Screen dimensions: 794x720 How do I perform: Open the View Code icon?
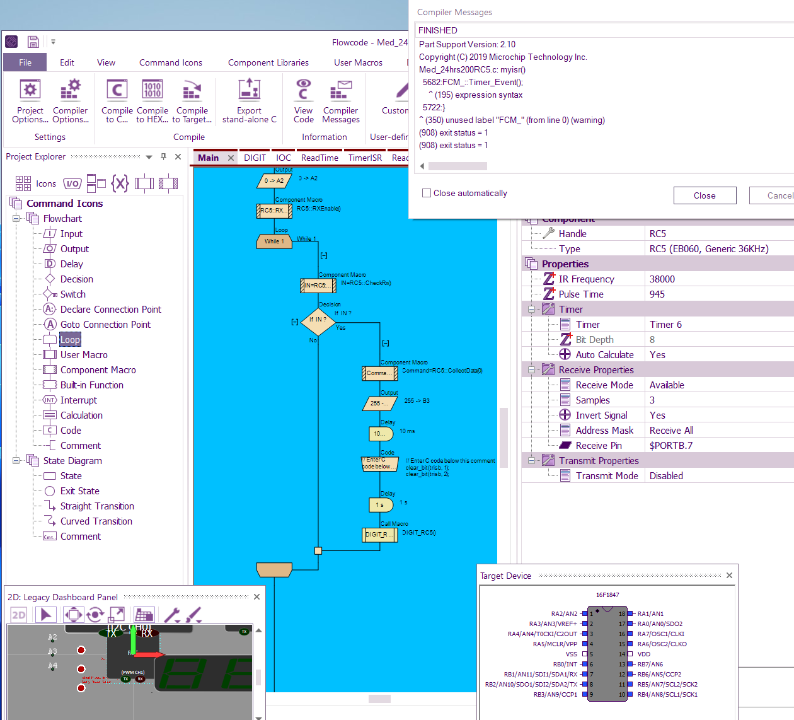pyautogui.click(x=303, y=101)
